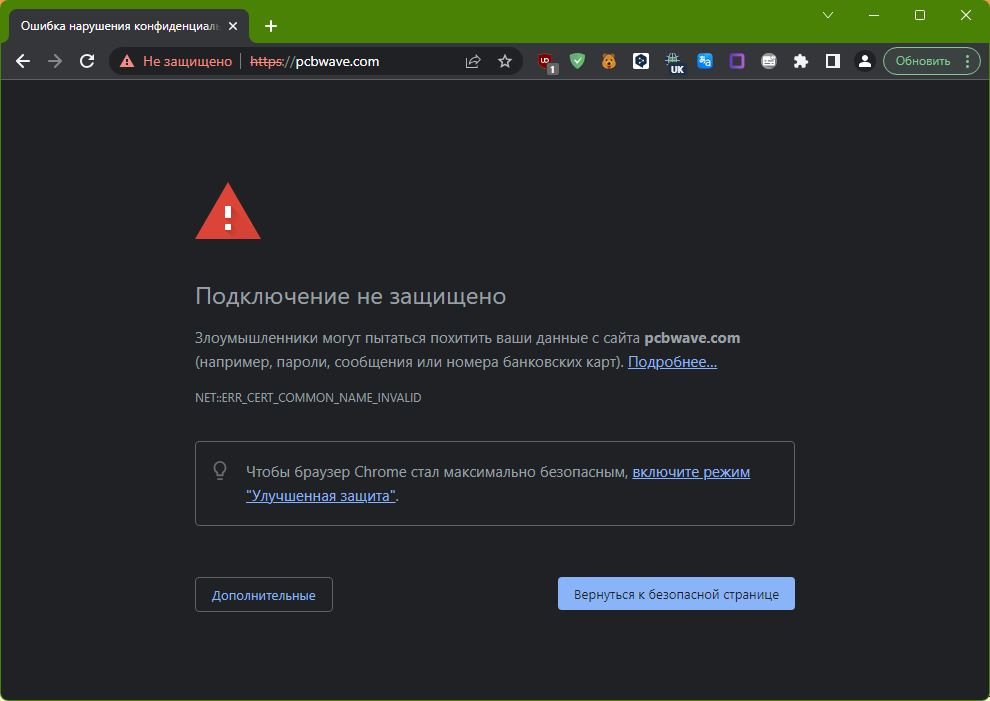The image size is (990, 701).
Task: Click the 'Не защищено' security warning indicator
Action: pyautogui.click(x=176, y=61)
